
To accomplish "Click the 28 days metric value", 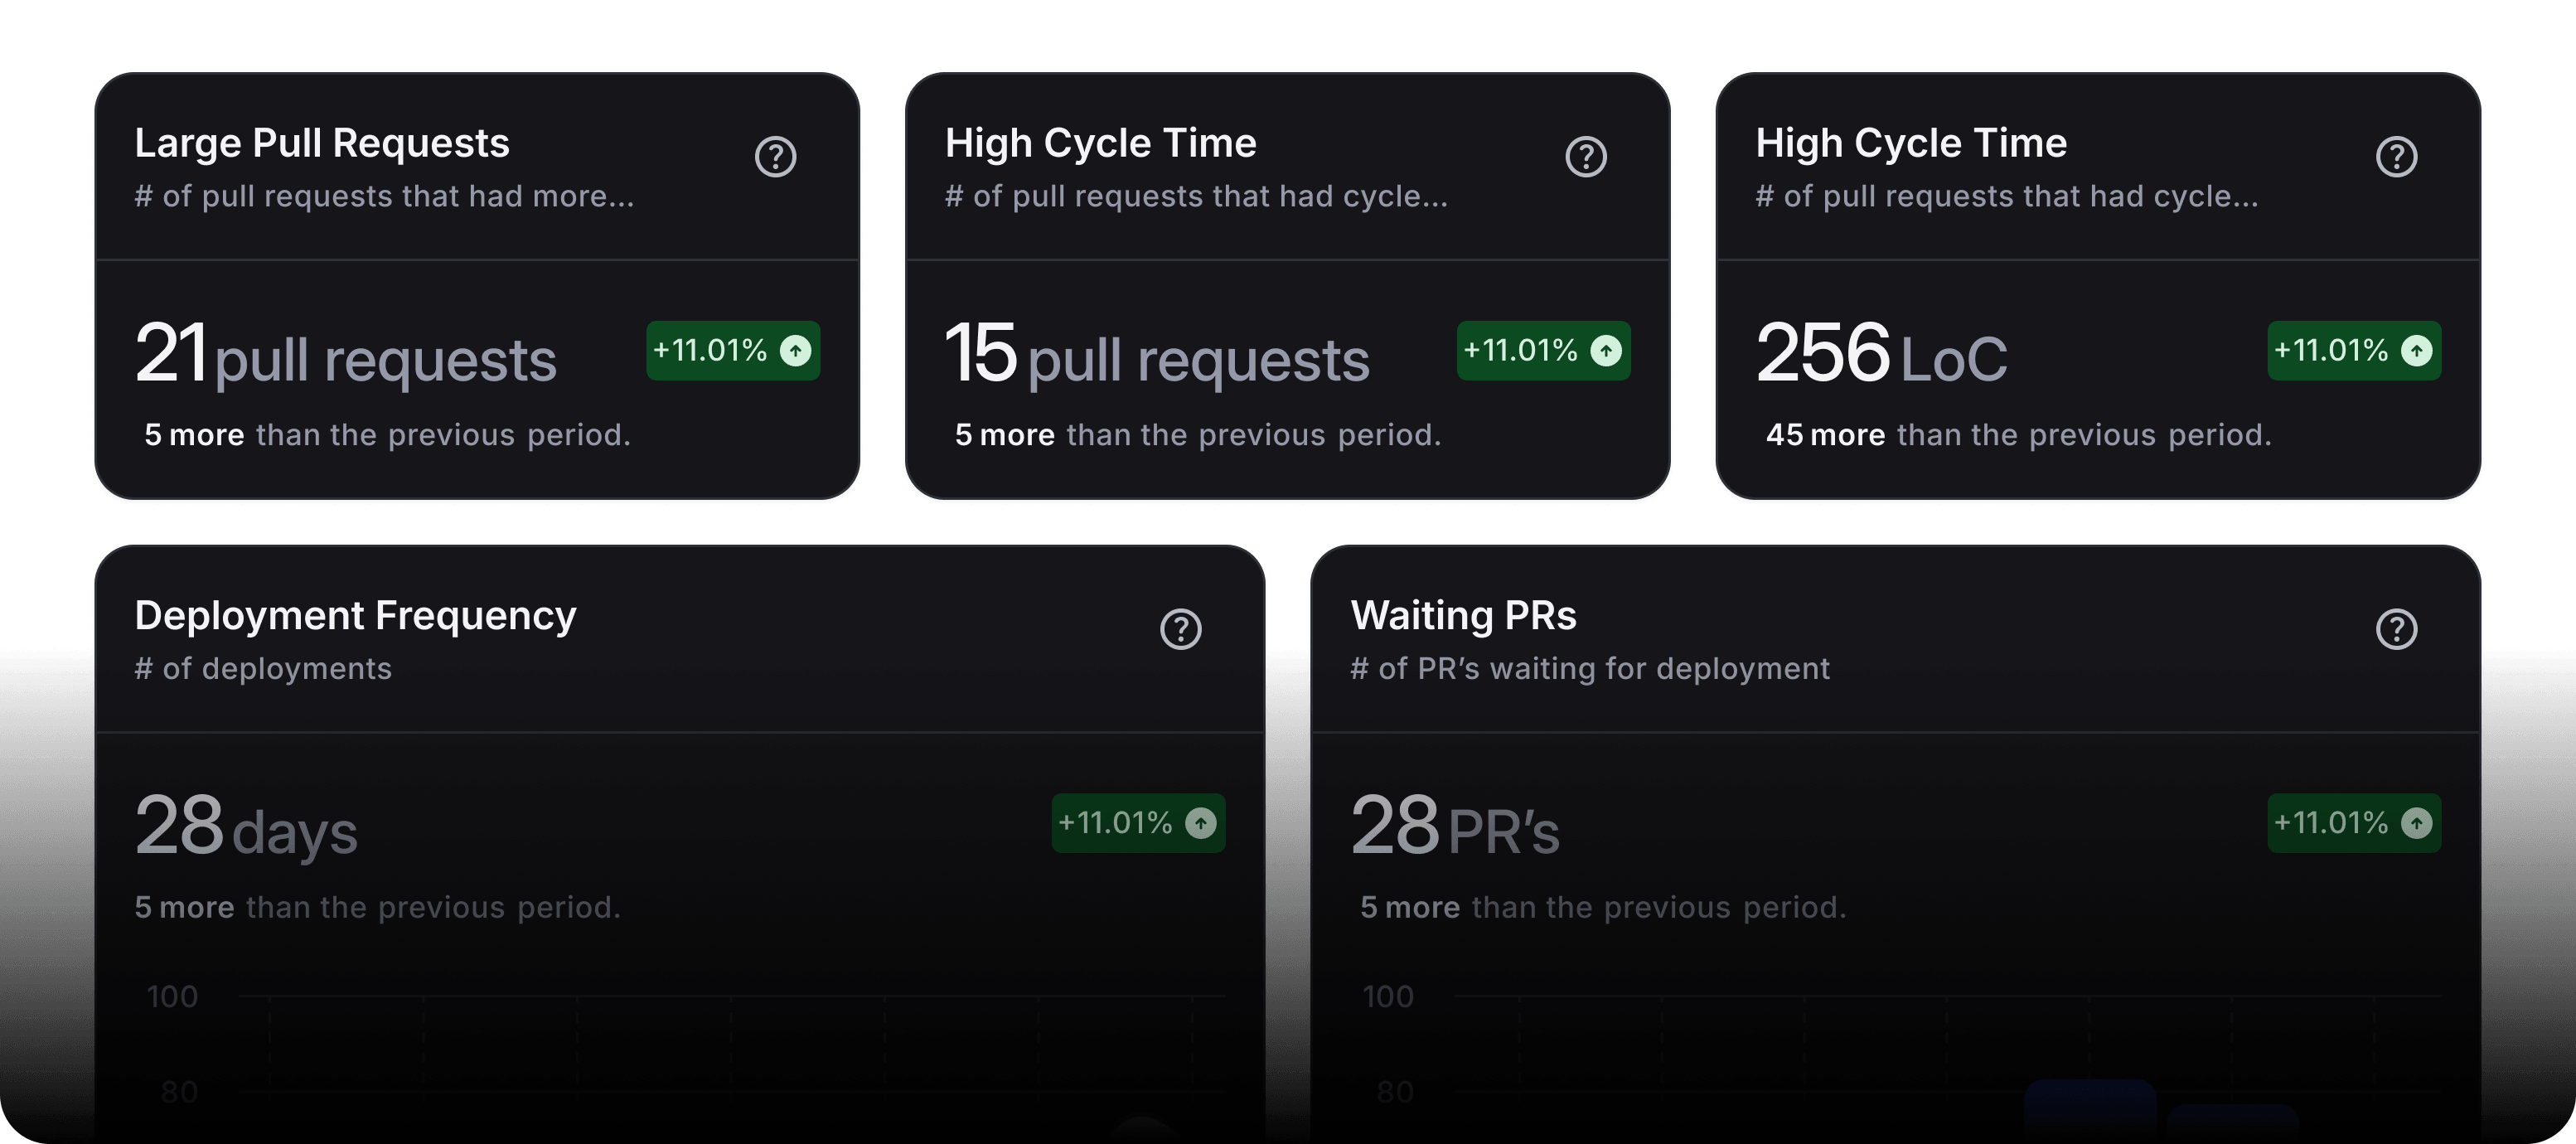I will pyautogui.click(x=246, y=827).
